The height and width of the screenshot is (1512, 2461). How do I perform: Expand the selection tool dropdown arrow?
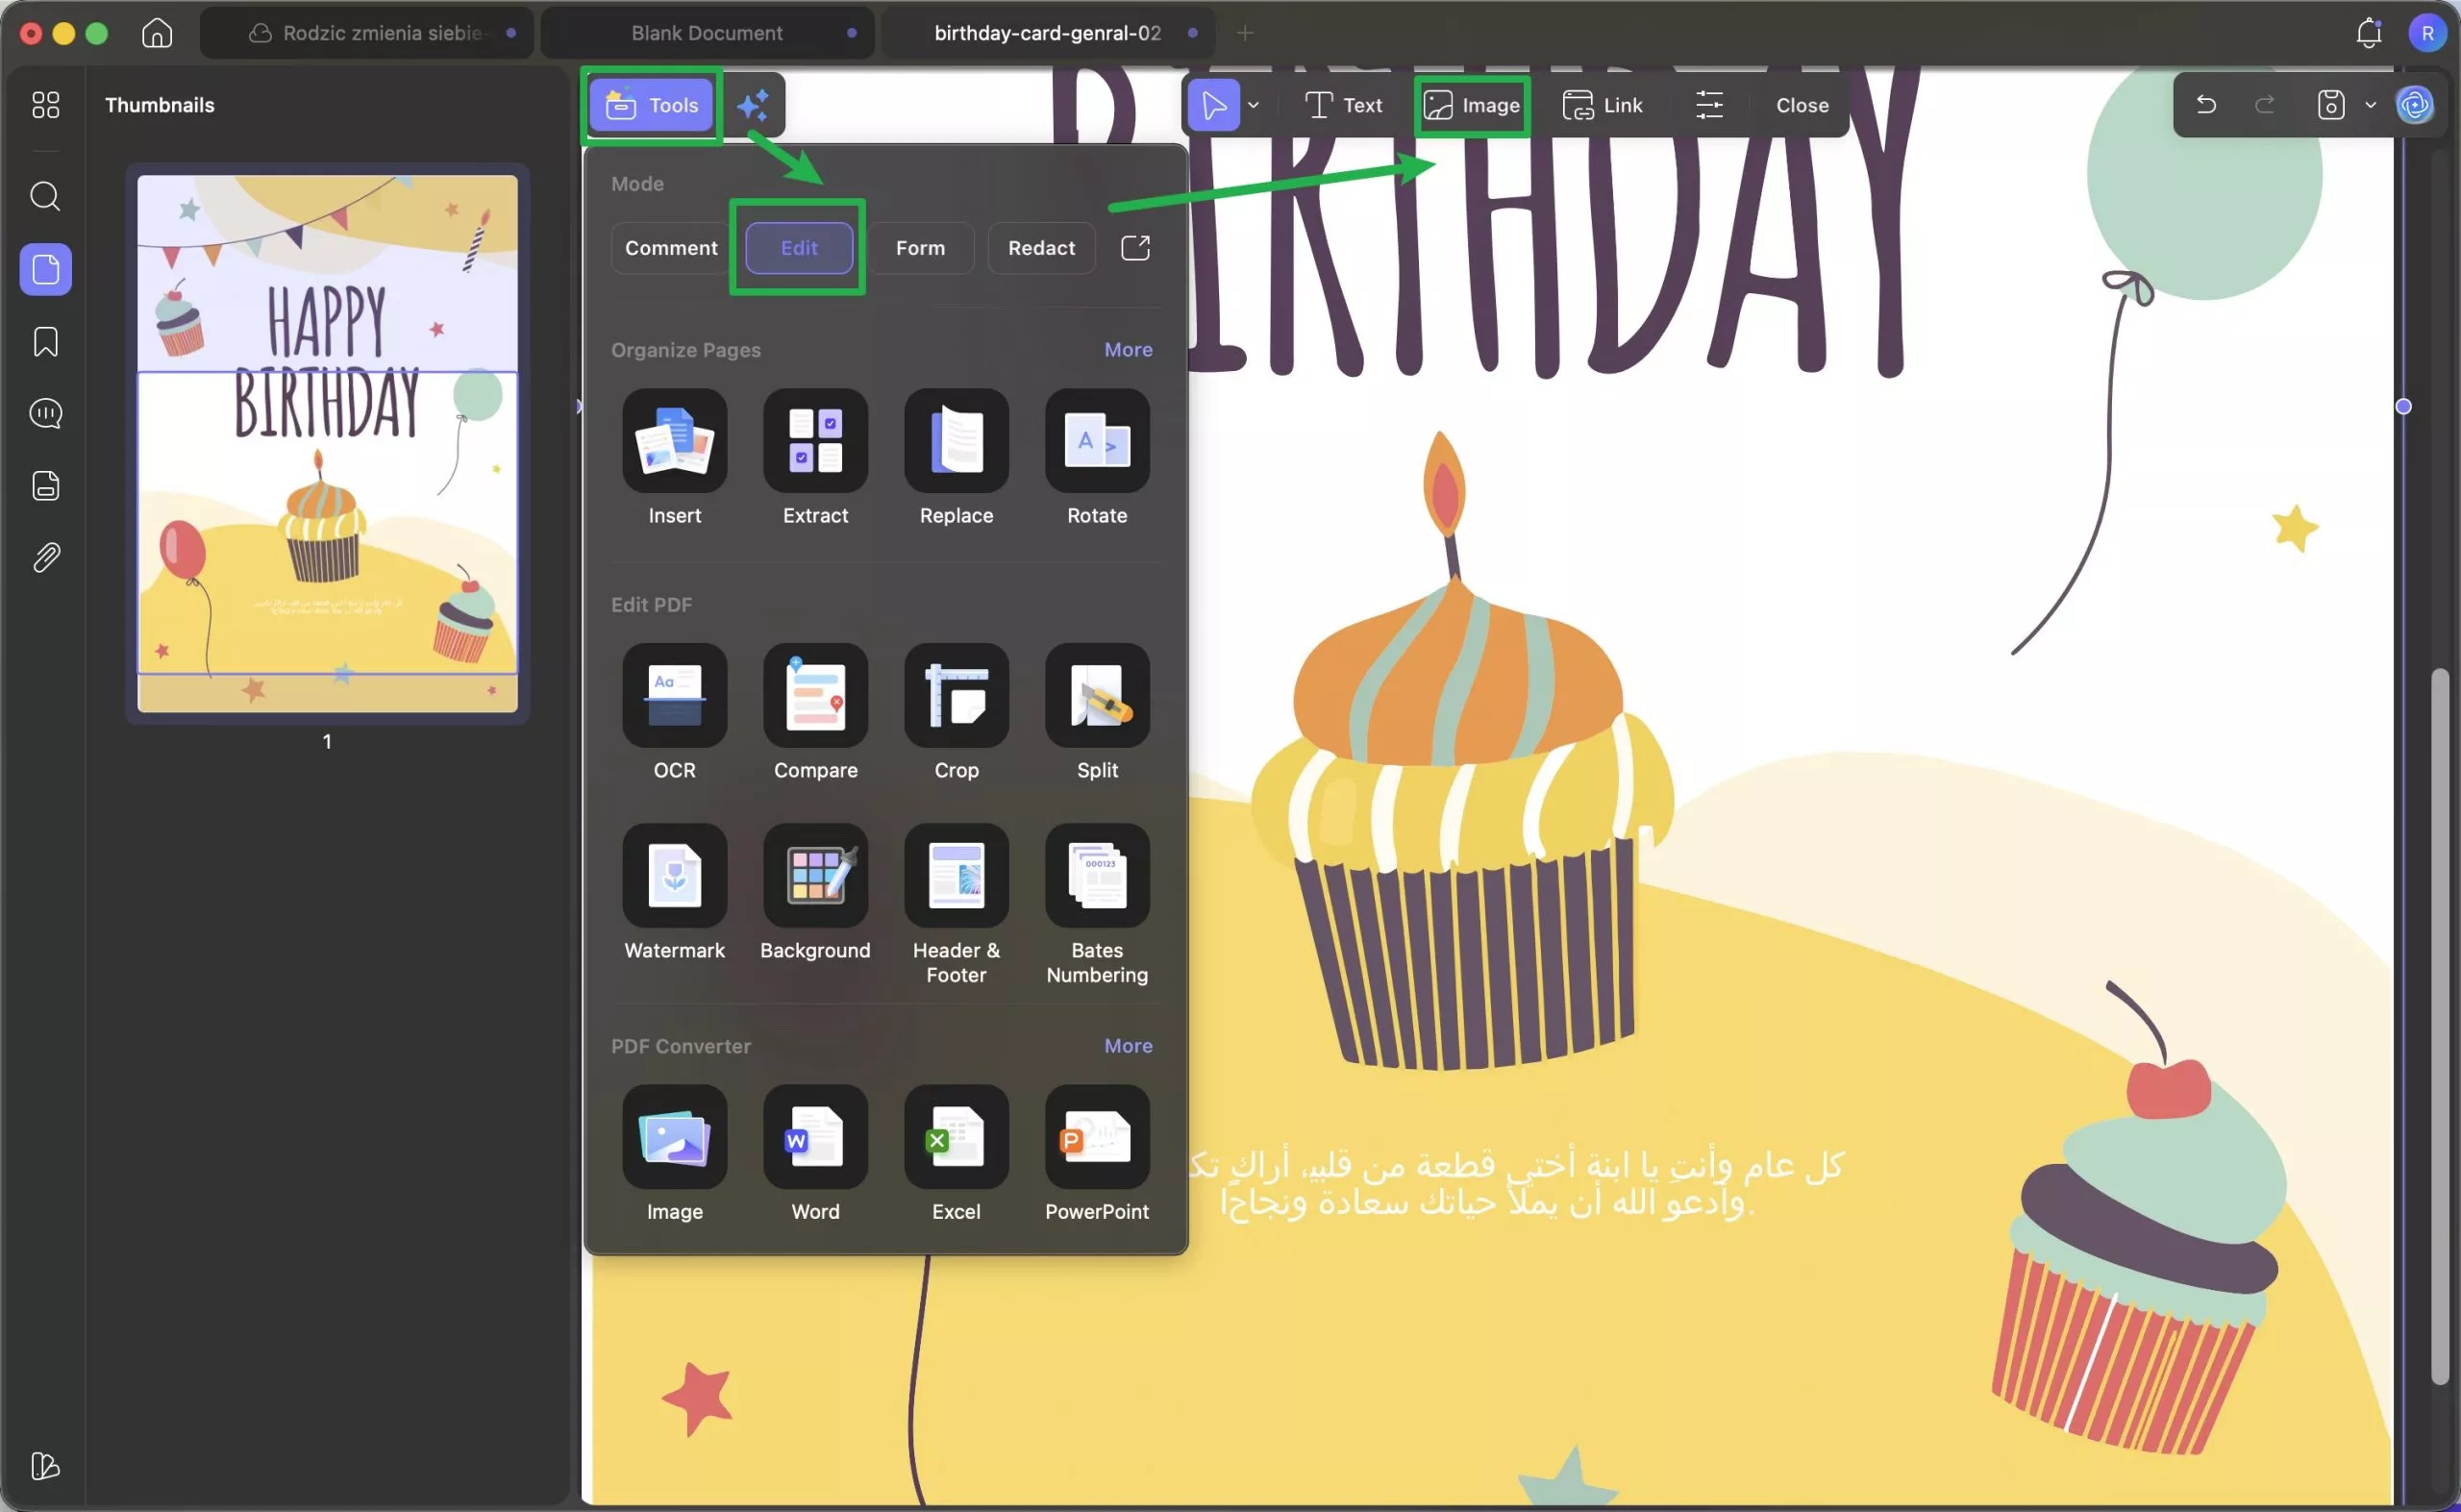pyautogui.click(x=1253, y=105)
